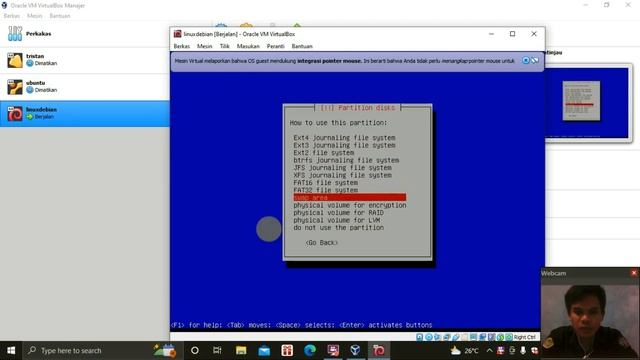Open Bantuan menu in VirtualBox Manager
The image size is (640, 360).
[x=60, y=16]
